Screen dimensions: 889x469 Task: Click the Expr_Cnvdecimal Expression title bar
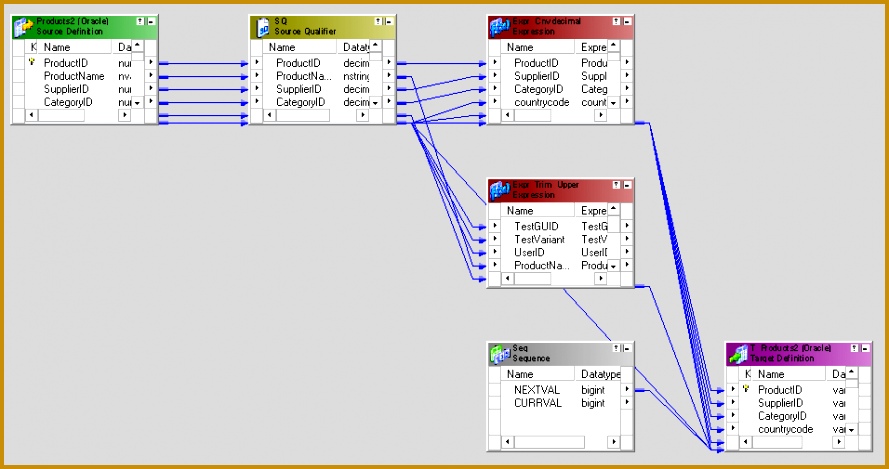point(560,27)
